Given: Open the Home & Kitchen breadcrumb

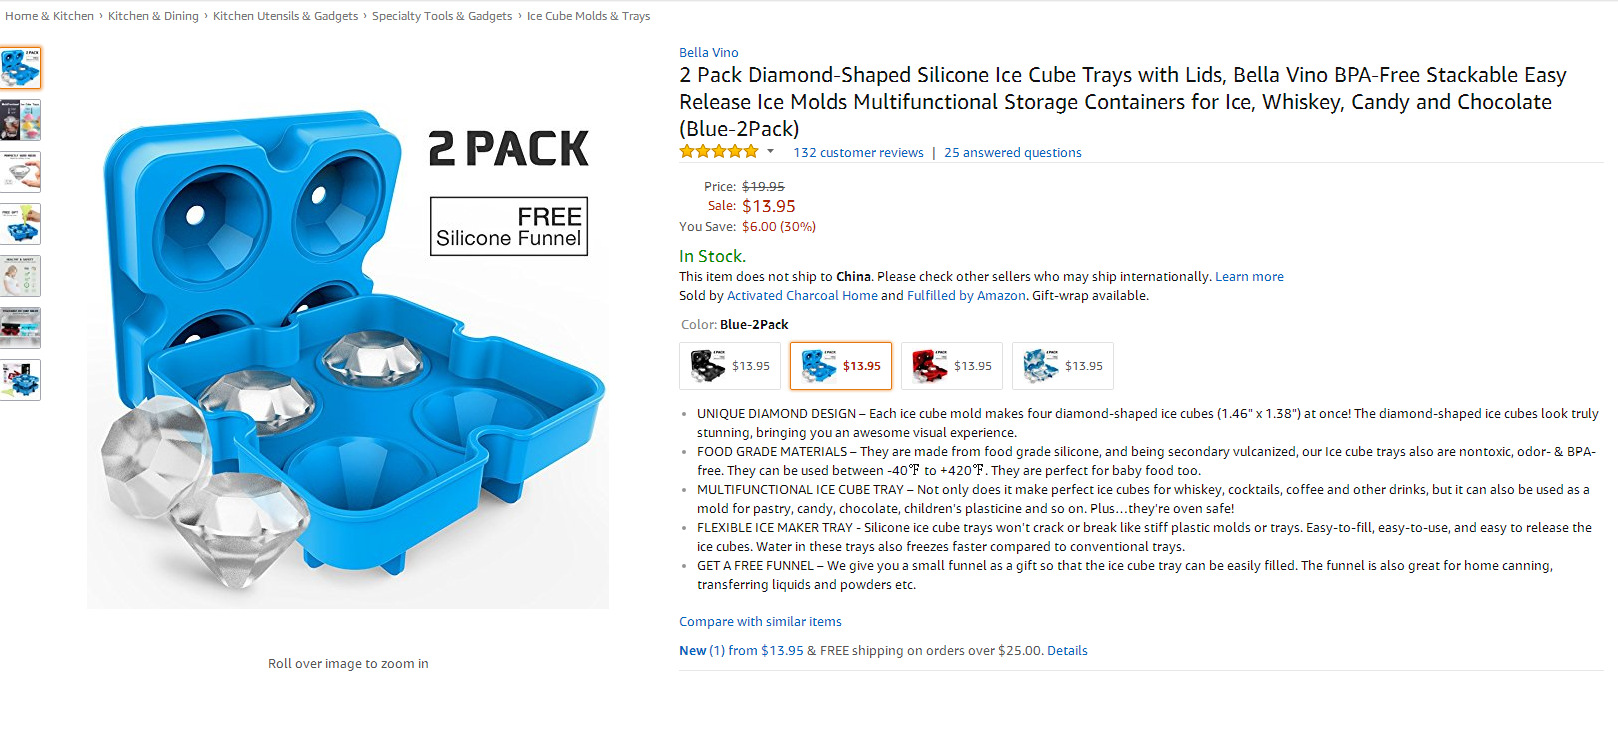Looking at the screenshot, I should [x=49, y=16].
